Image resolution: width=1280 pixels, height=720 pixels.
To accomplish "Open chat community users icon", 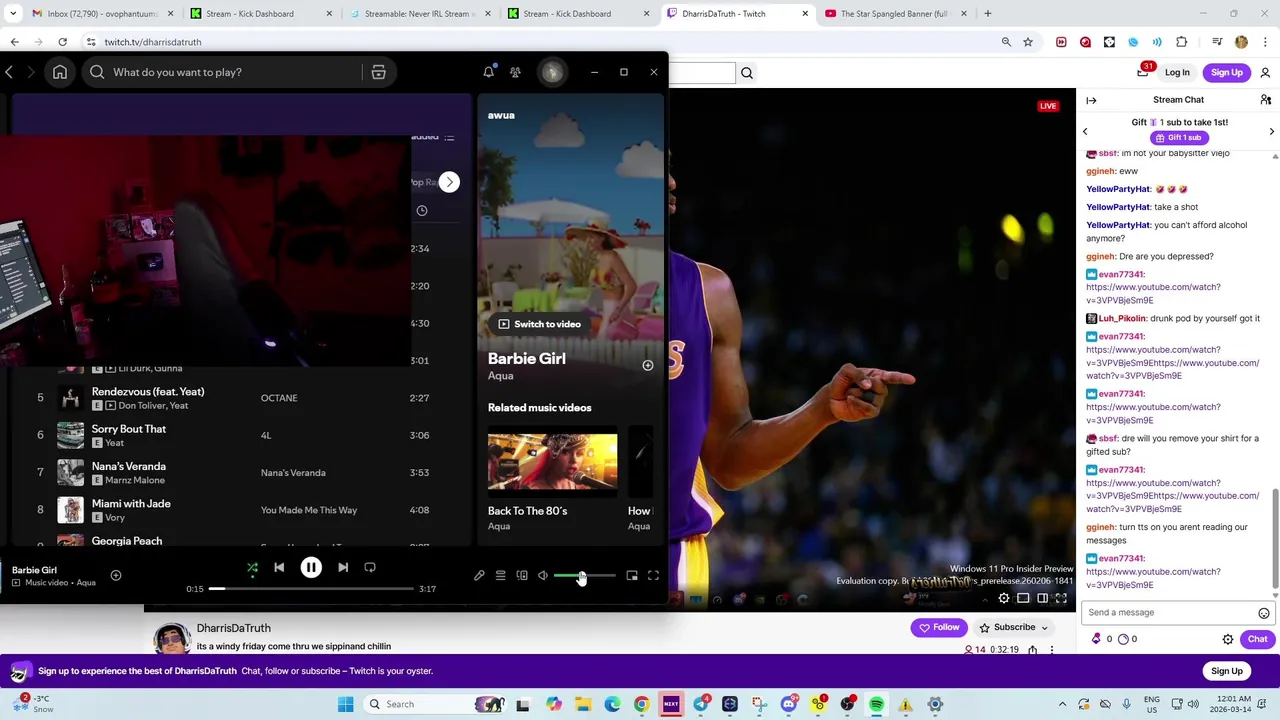I will 1265,100.
